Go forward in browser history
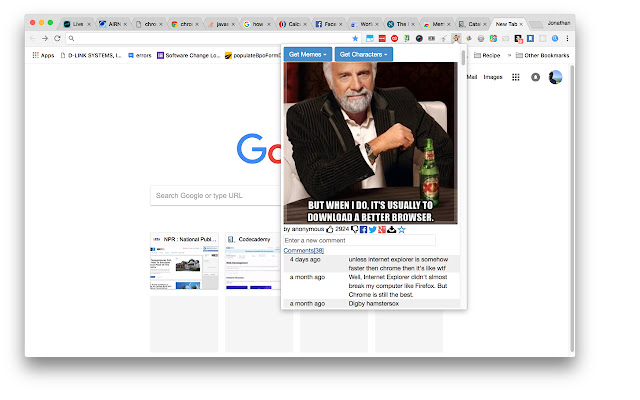 pos(45,38)
